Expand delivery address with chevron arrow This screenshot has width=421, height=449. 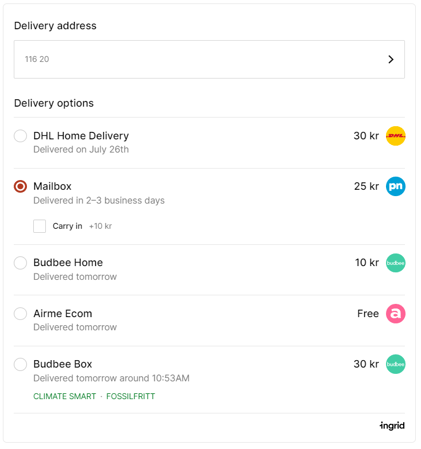tap(391, 59)
